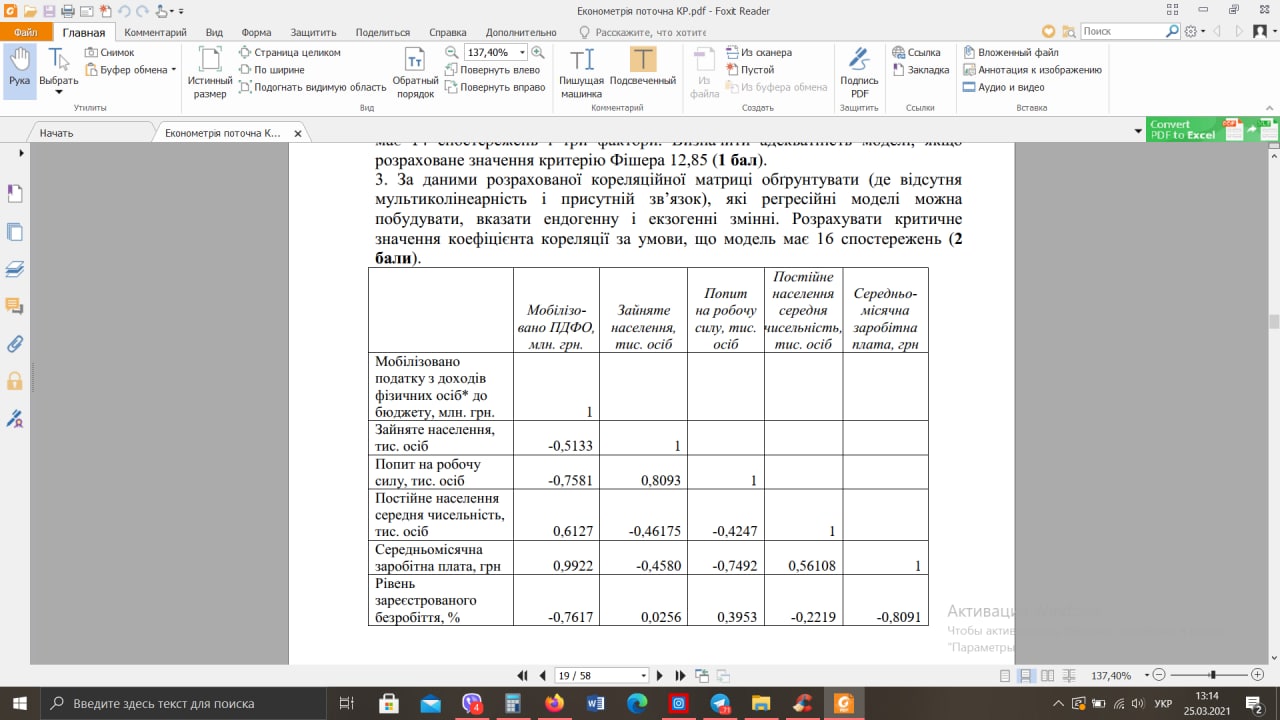This screenshot has height=720, width=1280.
Task: Insert a Ссылка link
Action: pos(915,52)
